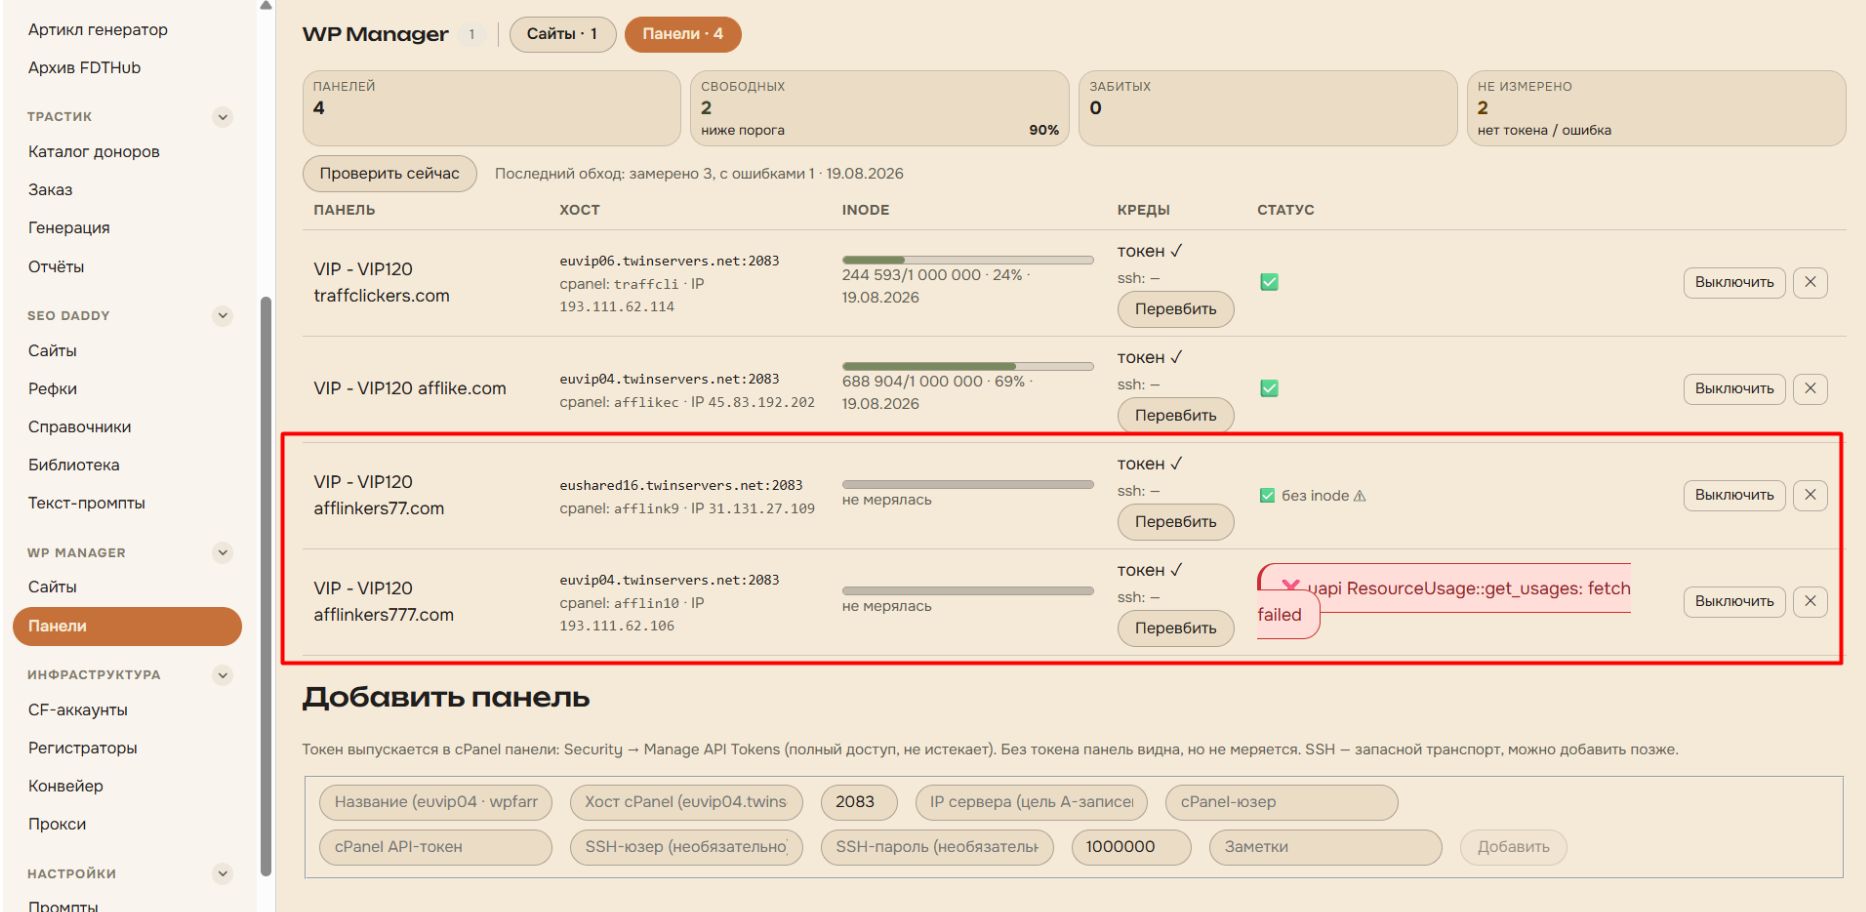
Task: Focus the IP сервера input field
Action: point(1031,802)
